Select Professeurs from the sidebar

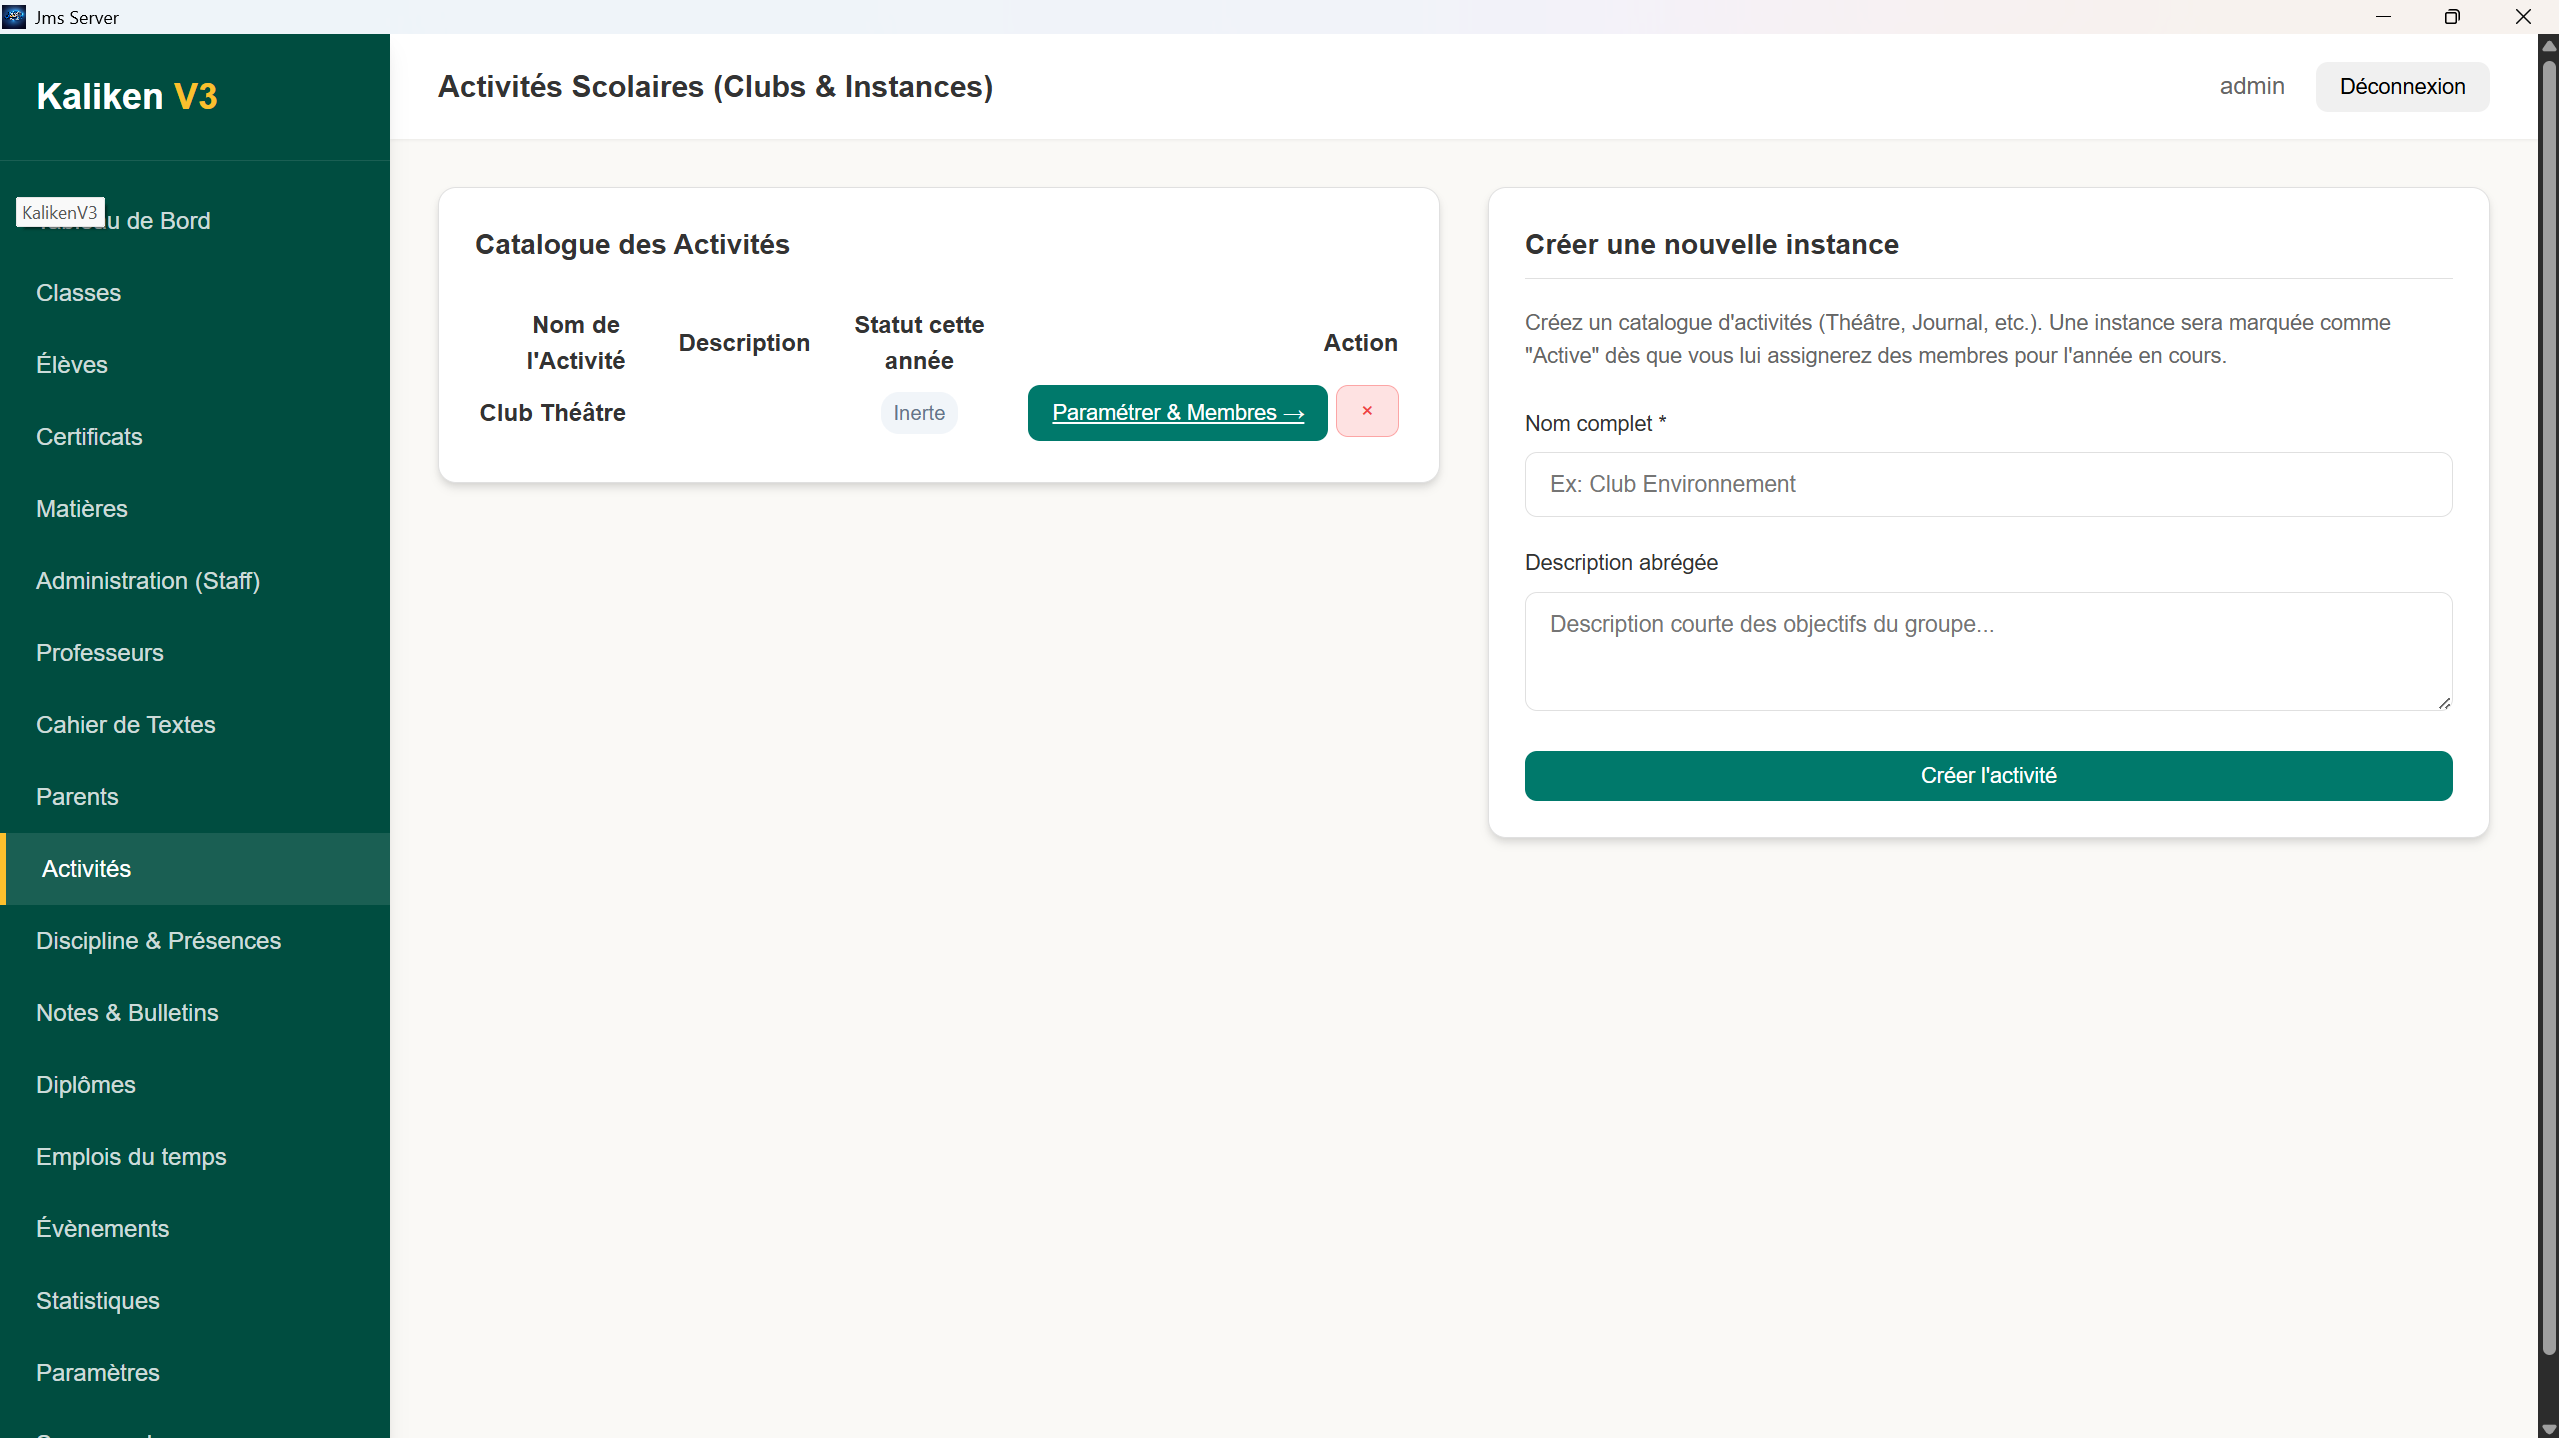coord(100,653)
